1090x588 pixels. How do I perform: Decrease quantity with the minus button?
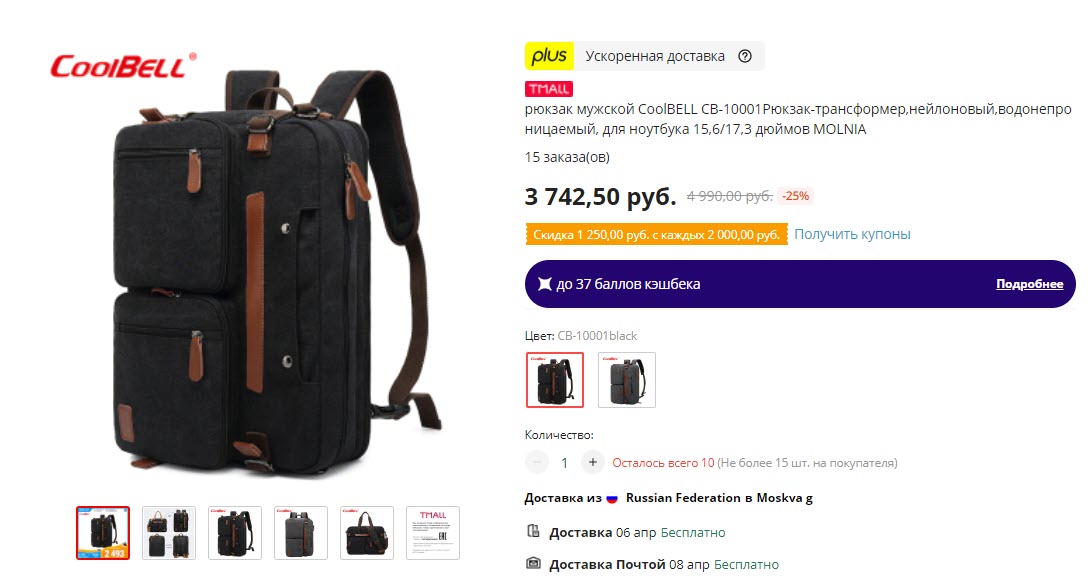tap(537, 462)
